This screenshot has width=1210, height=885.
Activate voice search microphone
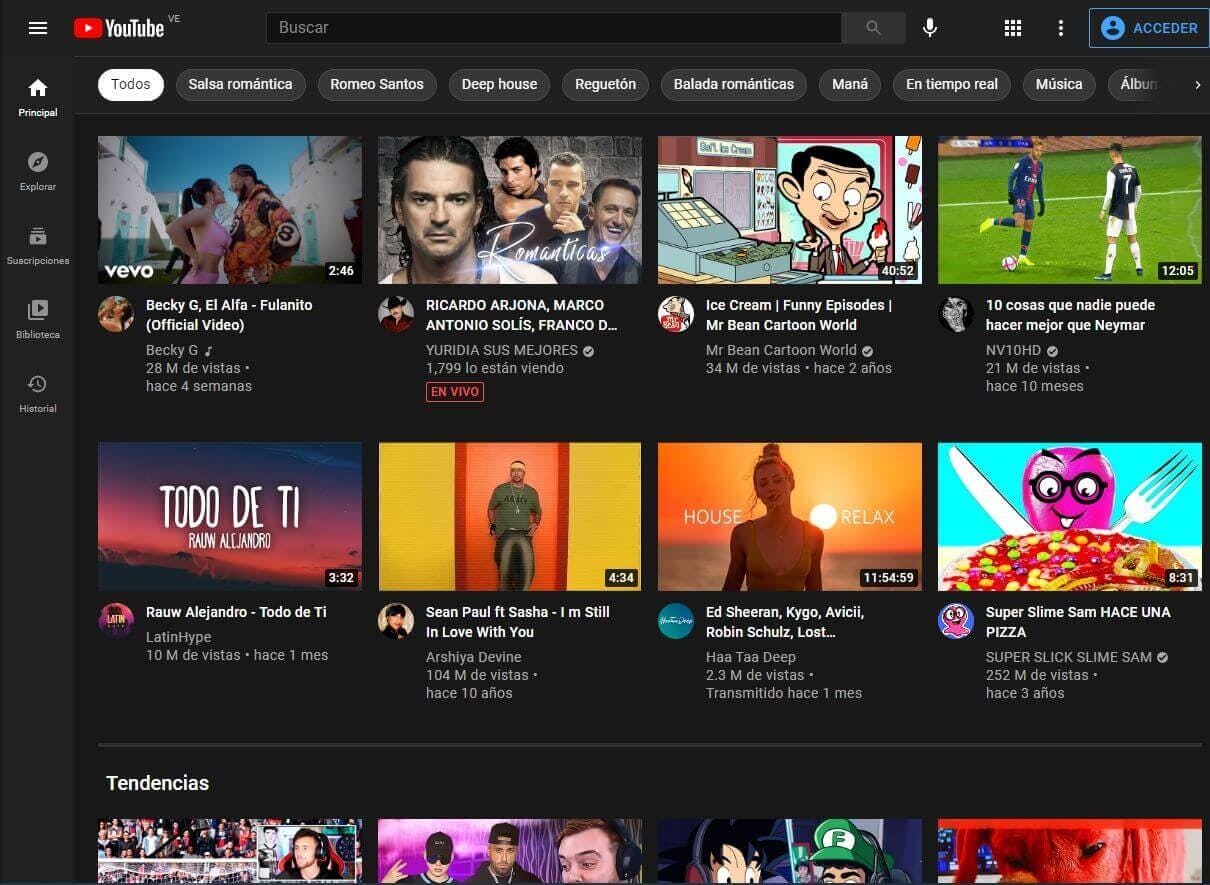pos(930,28)
